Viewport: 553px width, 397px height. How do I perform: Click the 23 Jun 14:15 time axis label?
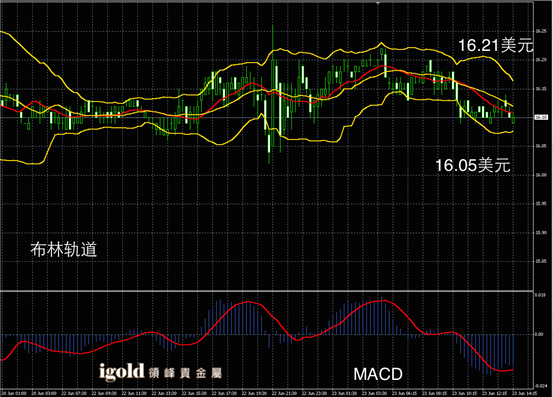(x=524, y=393)
